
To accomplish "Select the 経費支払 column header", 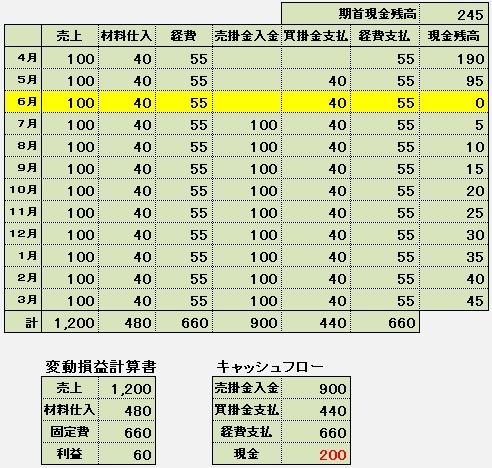I will click(385, 36).
